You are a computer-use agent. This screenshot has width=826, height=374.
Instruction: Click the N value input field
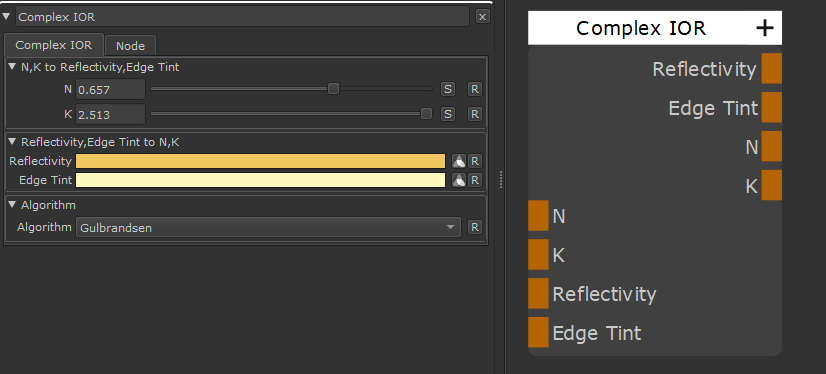[110, 90]
